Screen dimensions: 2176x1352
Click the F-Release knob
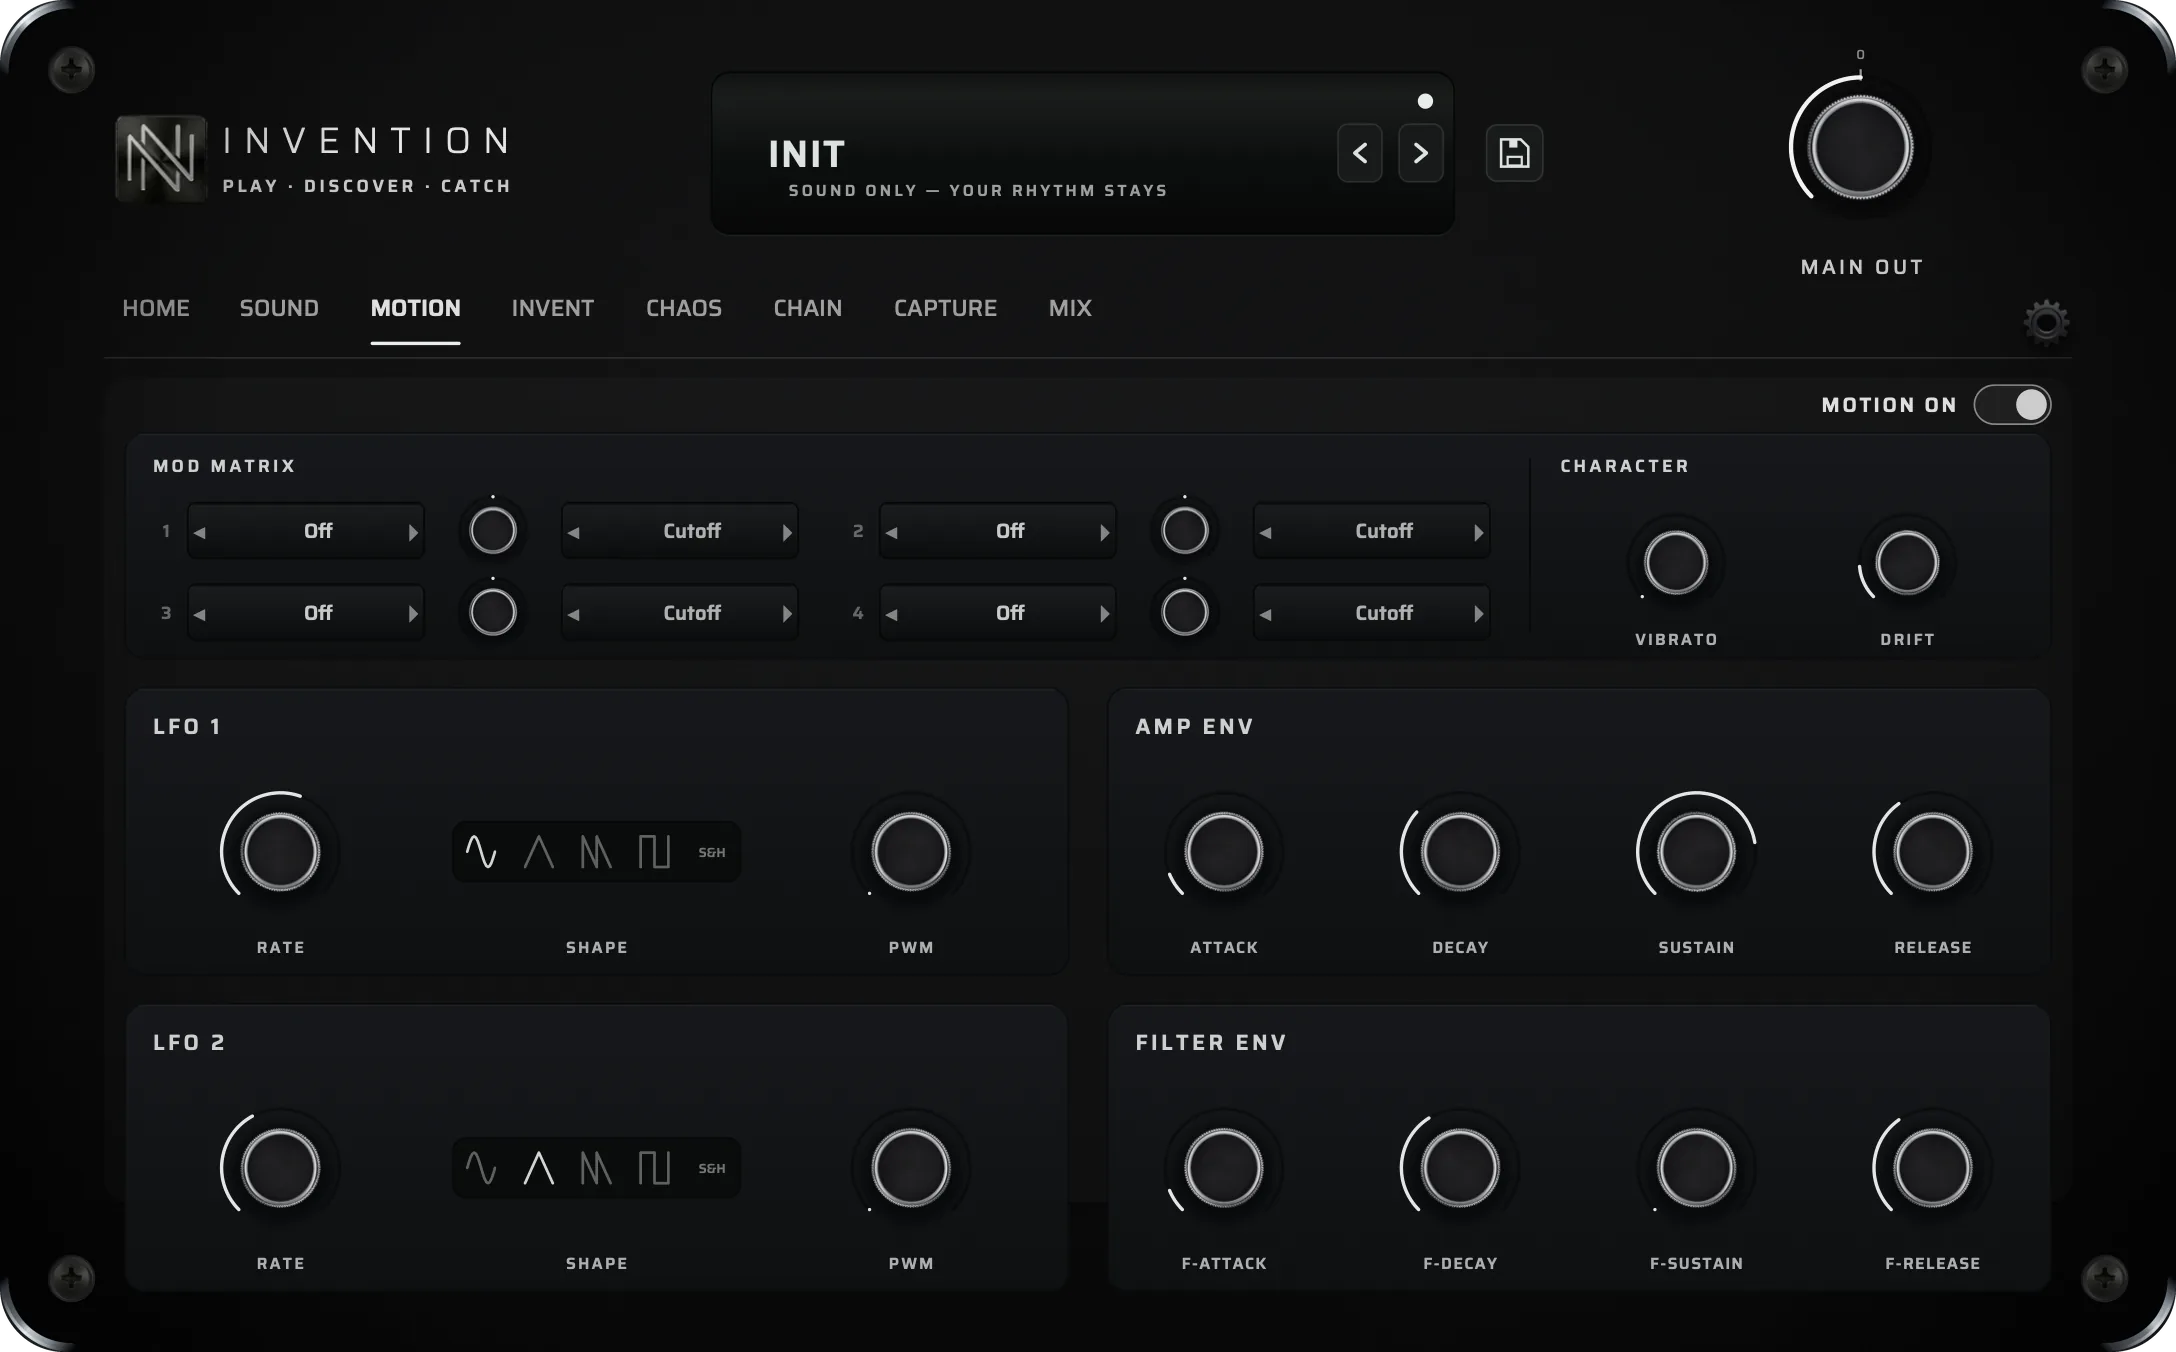click(1932, 1168)
